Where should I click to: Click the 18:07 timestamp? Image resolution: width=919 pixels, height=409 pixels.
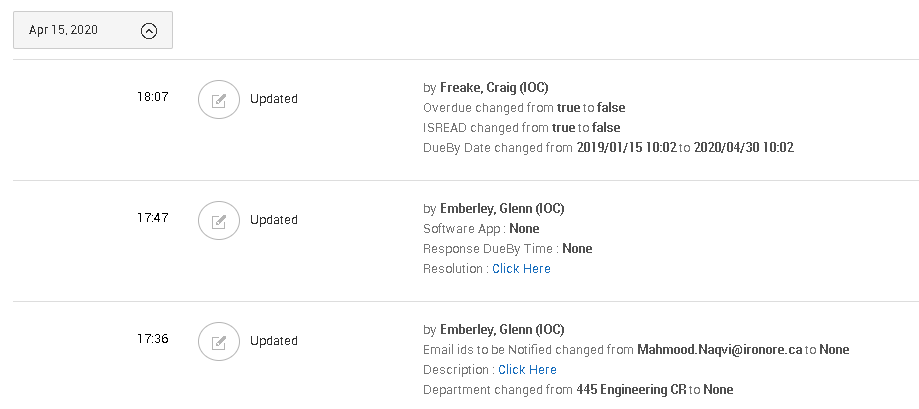pyautogui.click(x=152, y=98)
